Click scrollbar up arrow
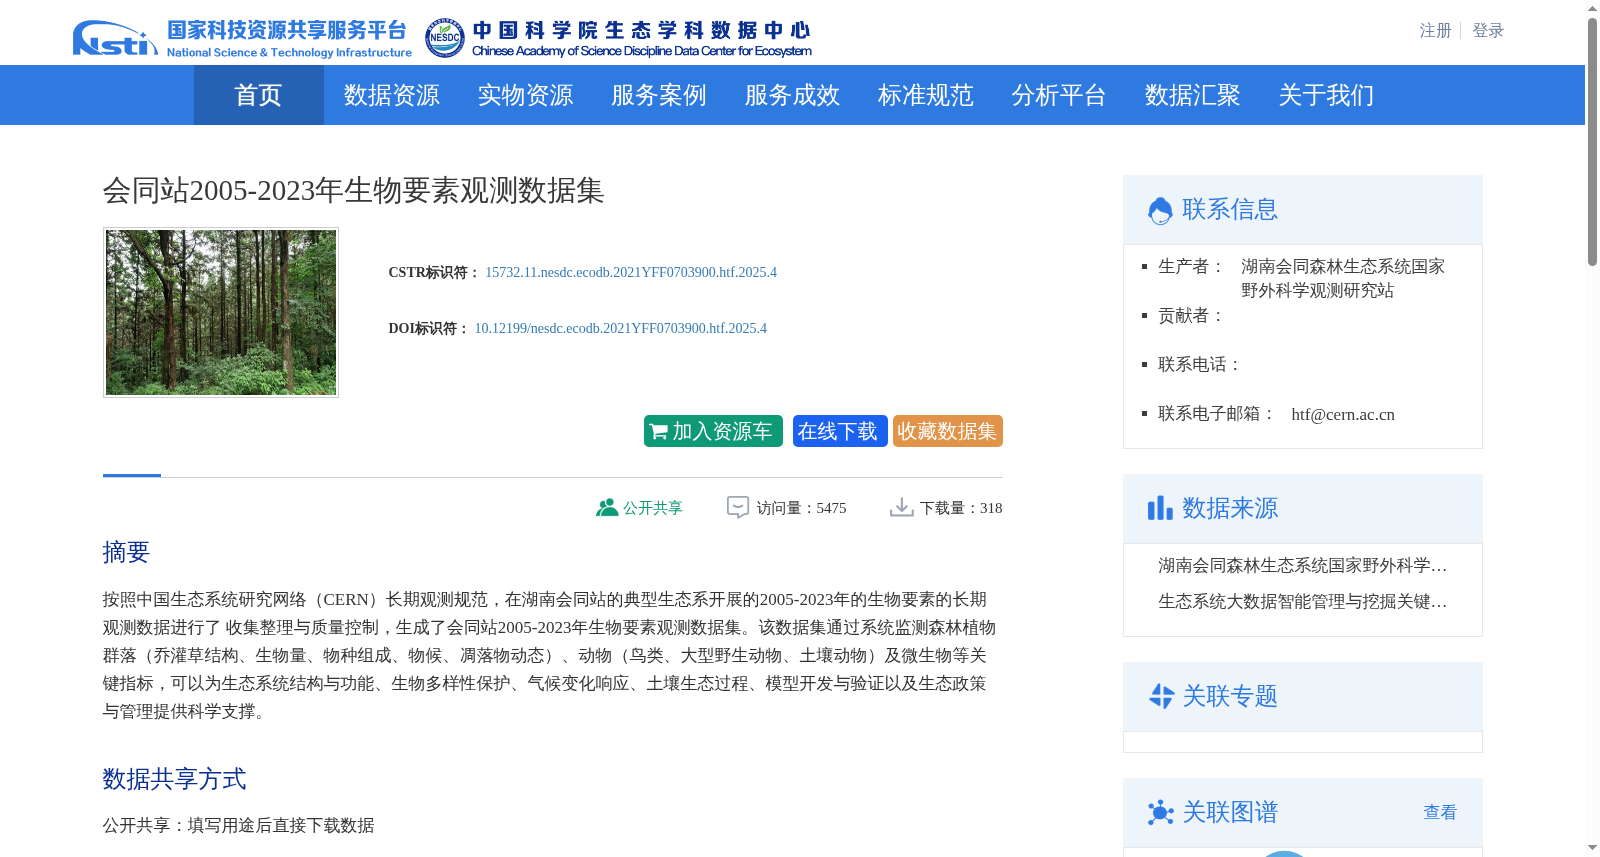 tap(1592, 8)
